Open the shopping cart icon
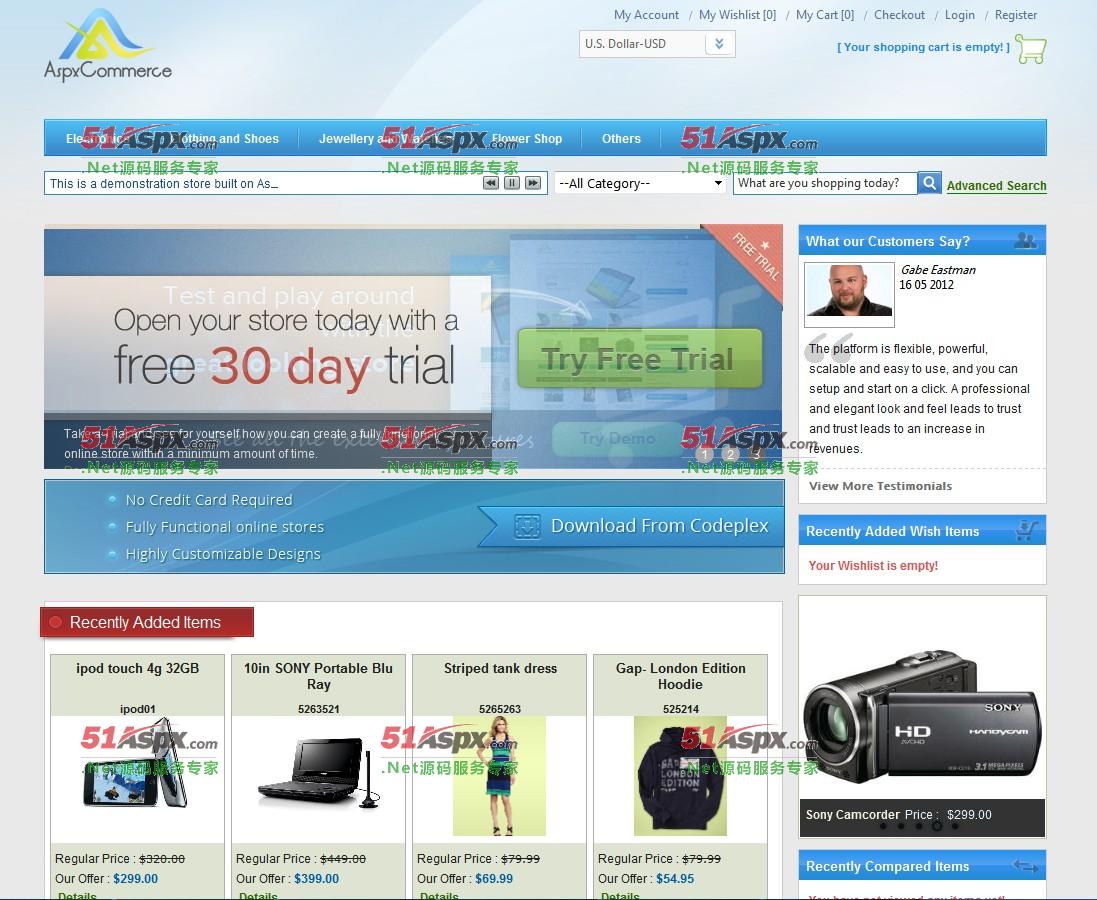Screen dimensions: 1097x900 pos(1031,49)
